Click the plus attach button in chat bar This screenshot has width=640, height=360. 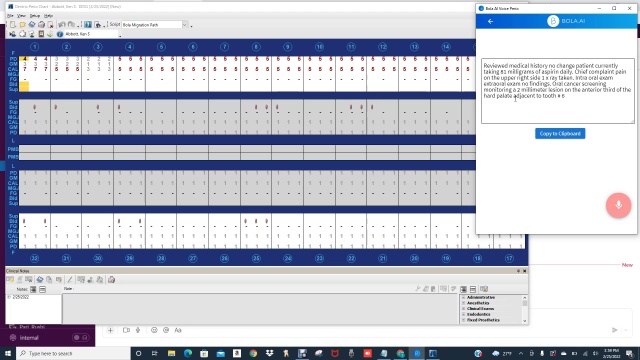(x=110, y=330)
